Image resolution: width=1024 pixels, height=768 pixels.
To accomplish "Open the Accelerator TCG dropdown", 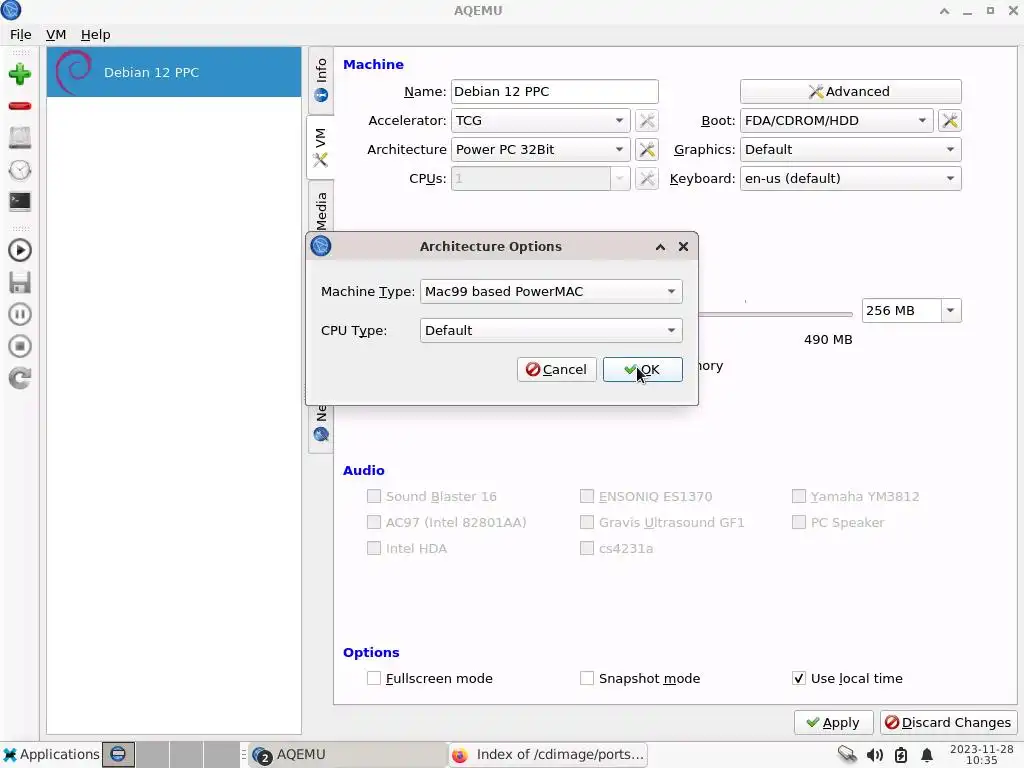I will (x=540, y=120).
